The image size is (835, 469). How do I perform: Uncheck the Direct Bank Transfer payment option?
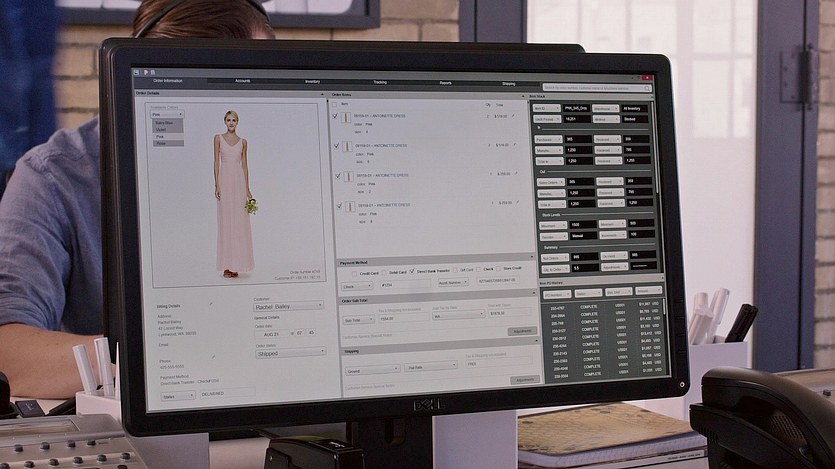412,271
